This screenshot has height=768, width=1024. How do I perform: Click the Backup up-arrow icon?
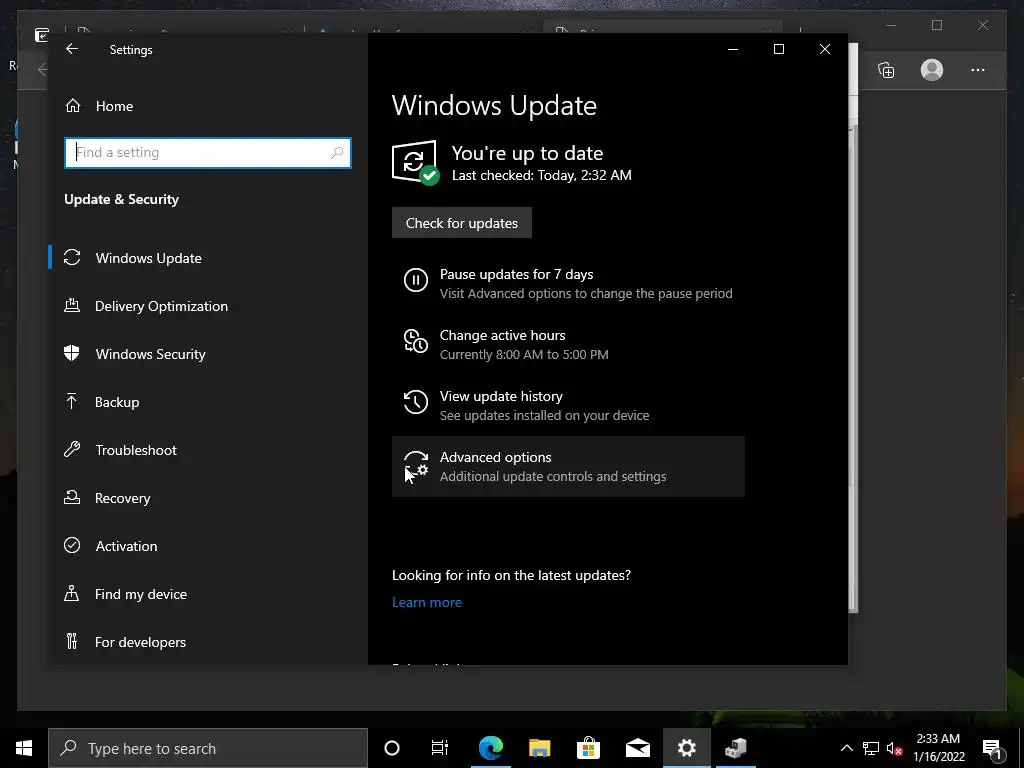coord(72,401)
